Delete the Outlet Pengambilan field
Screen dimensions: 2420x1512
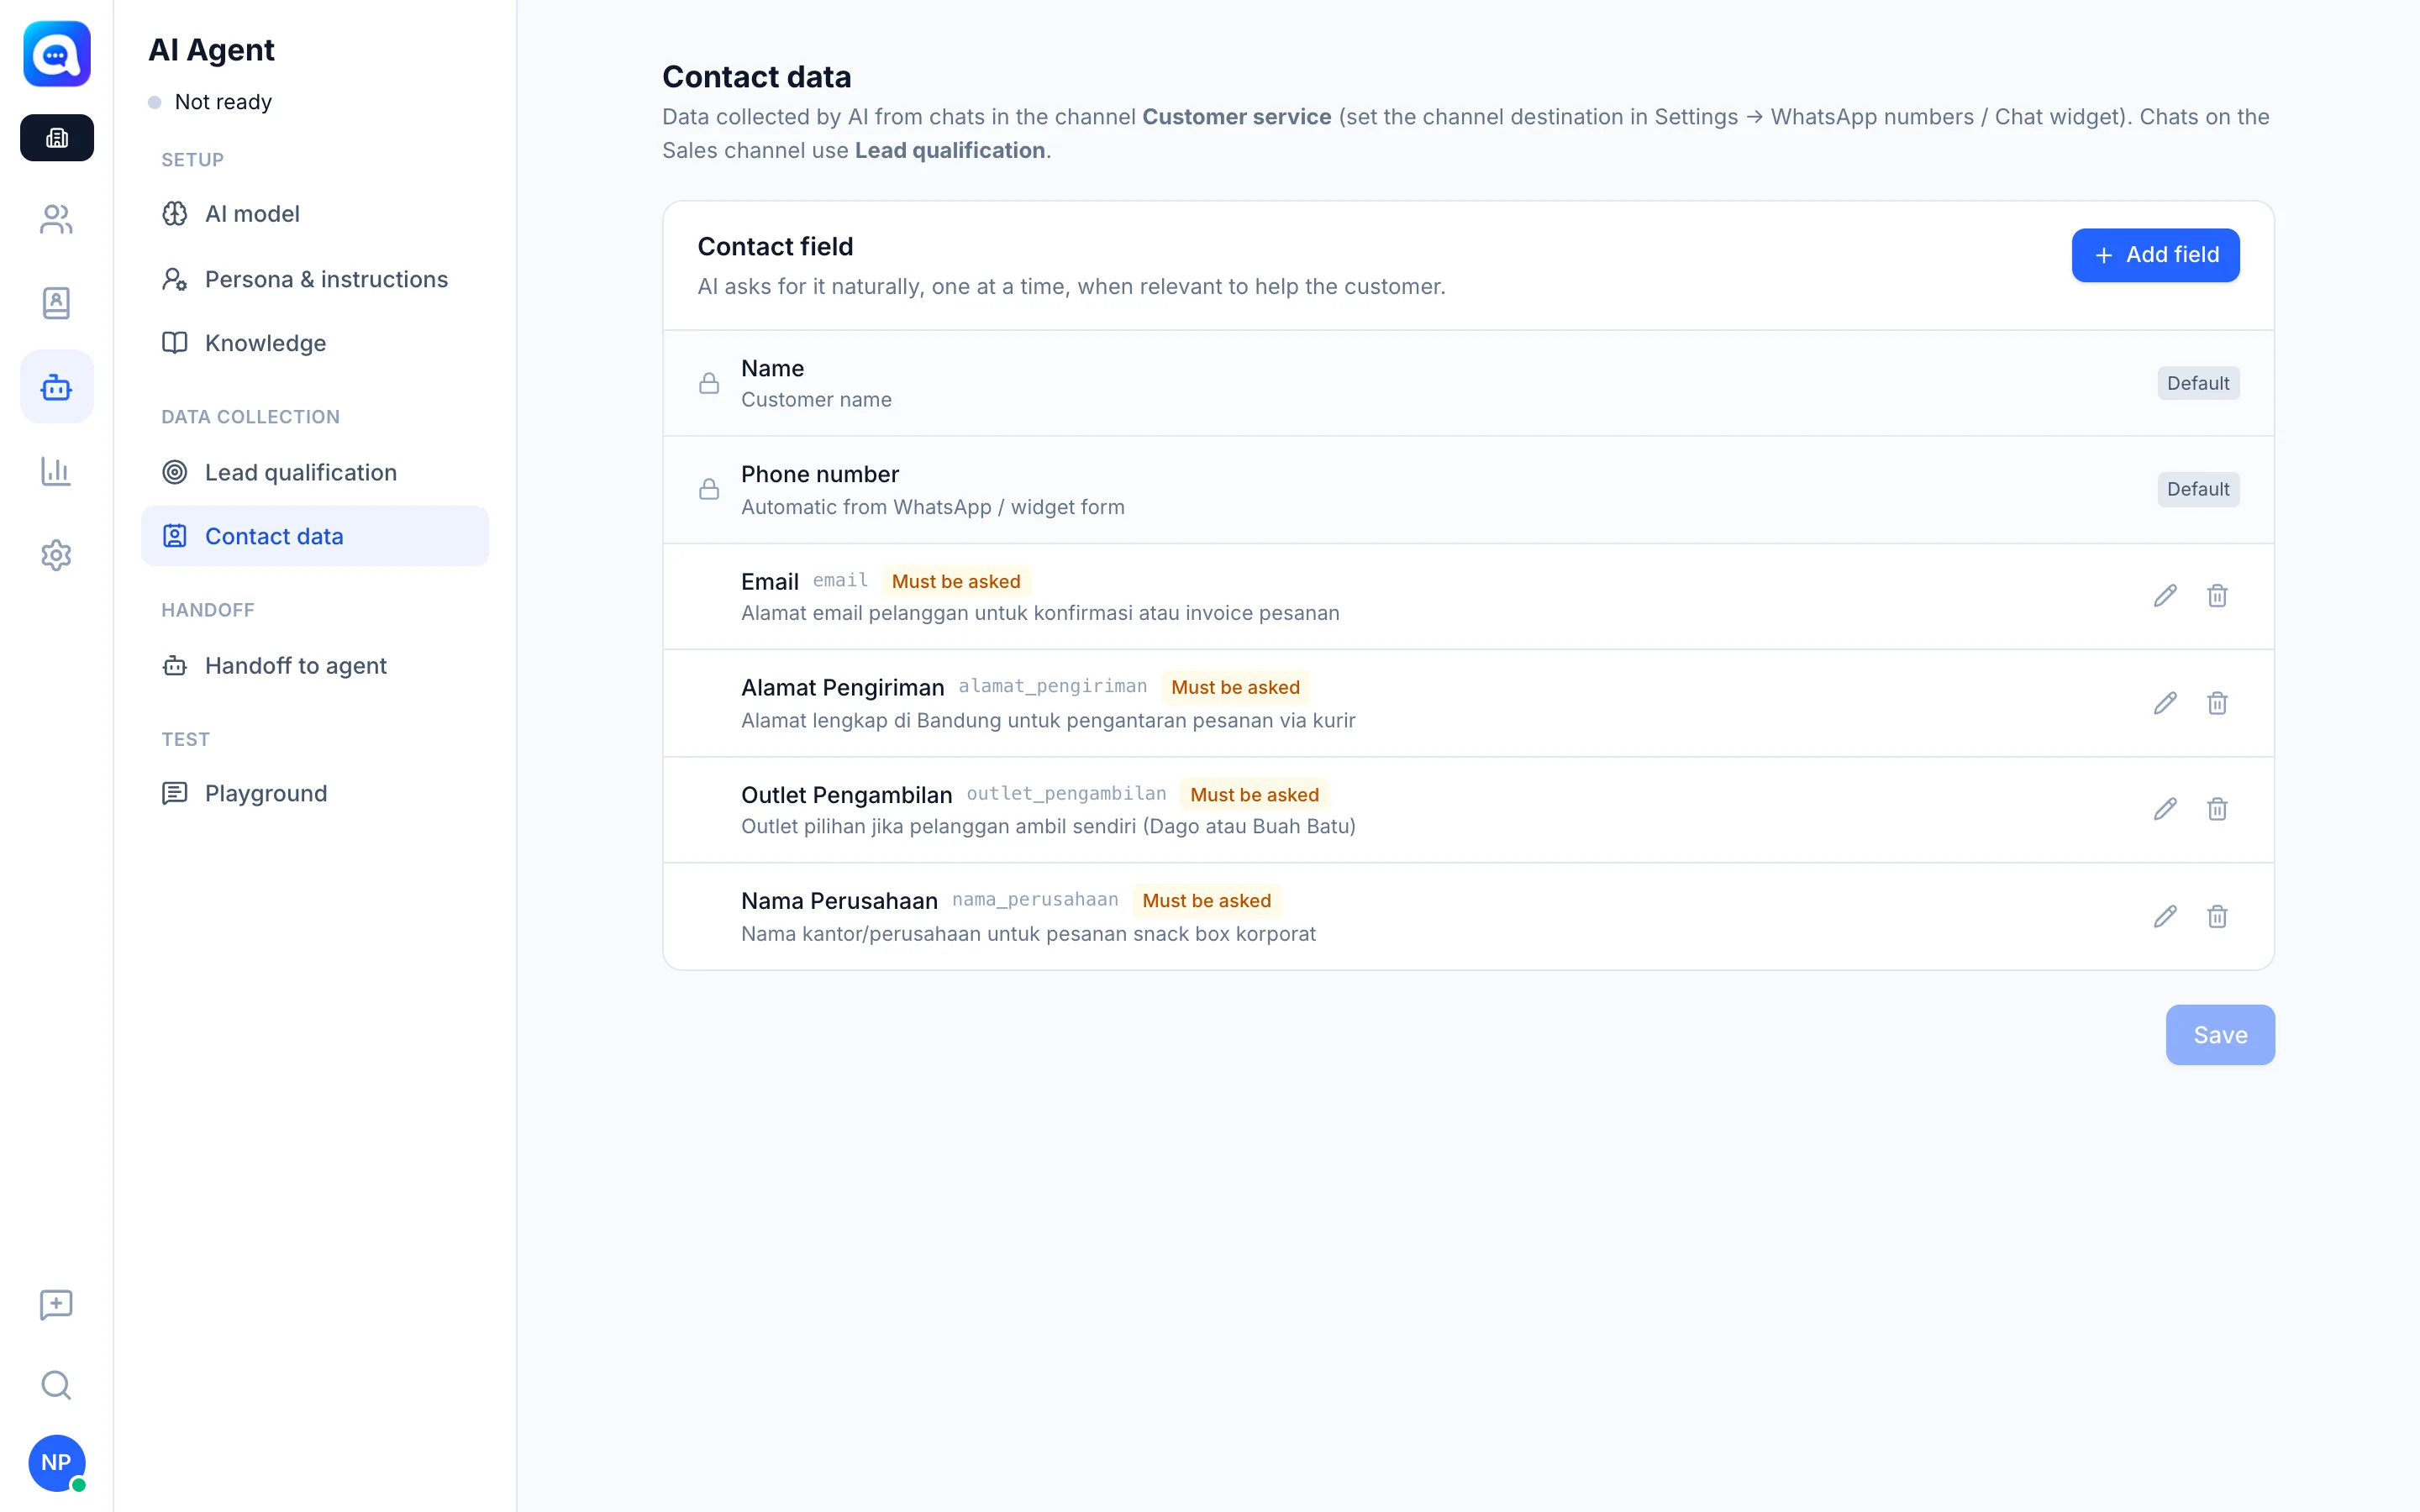pos(2217,809)
